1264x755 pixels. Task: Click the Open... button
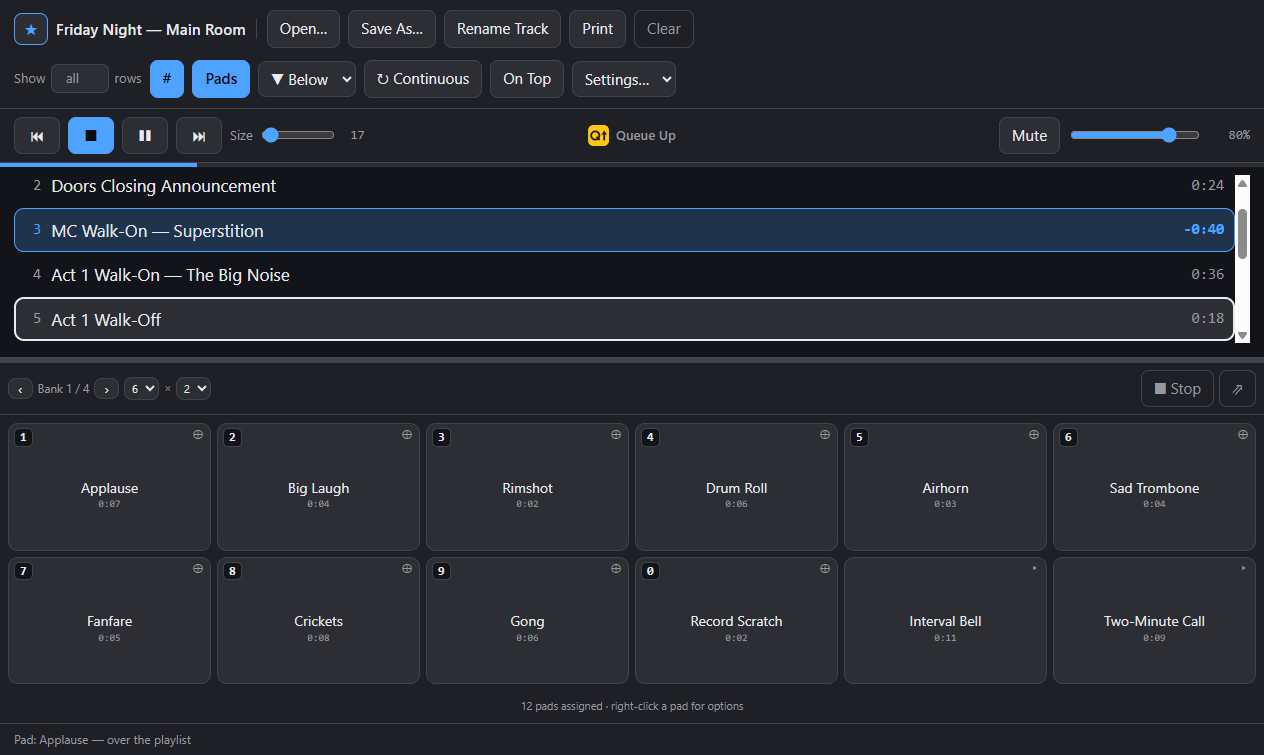304,29
